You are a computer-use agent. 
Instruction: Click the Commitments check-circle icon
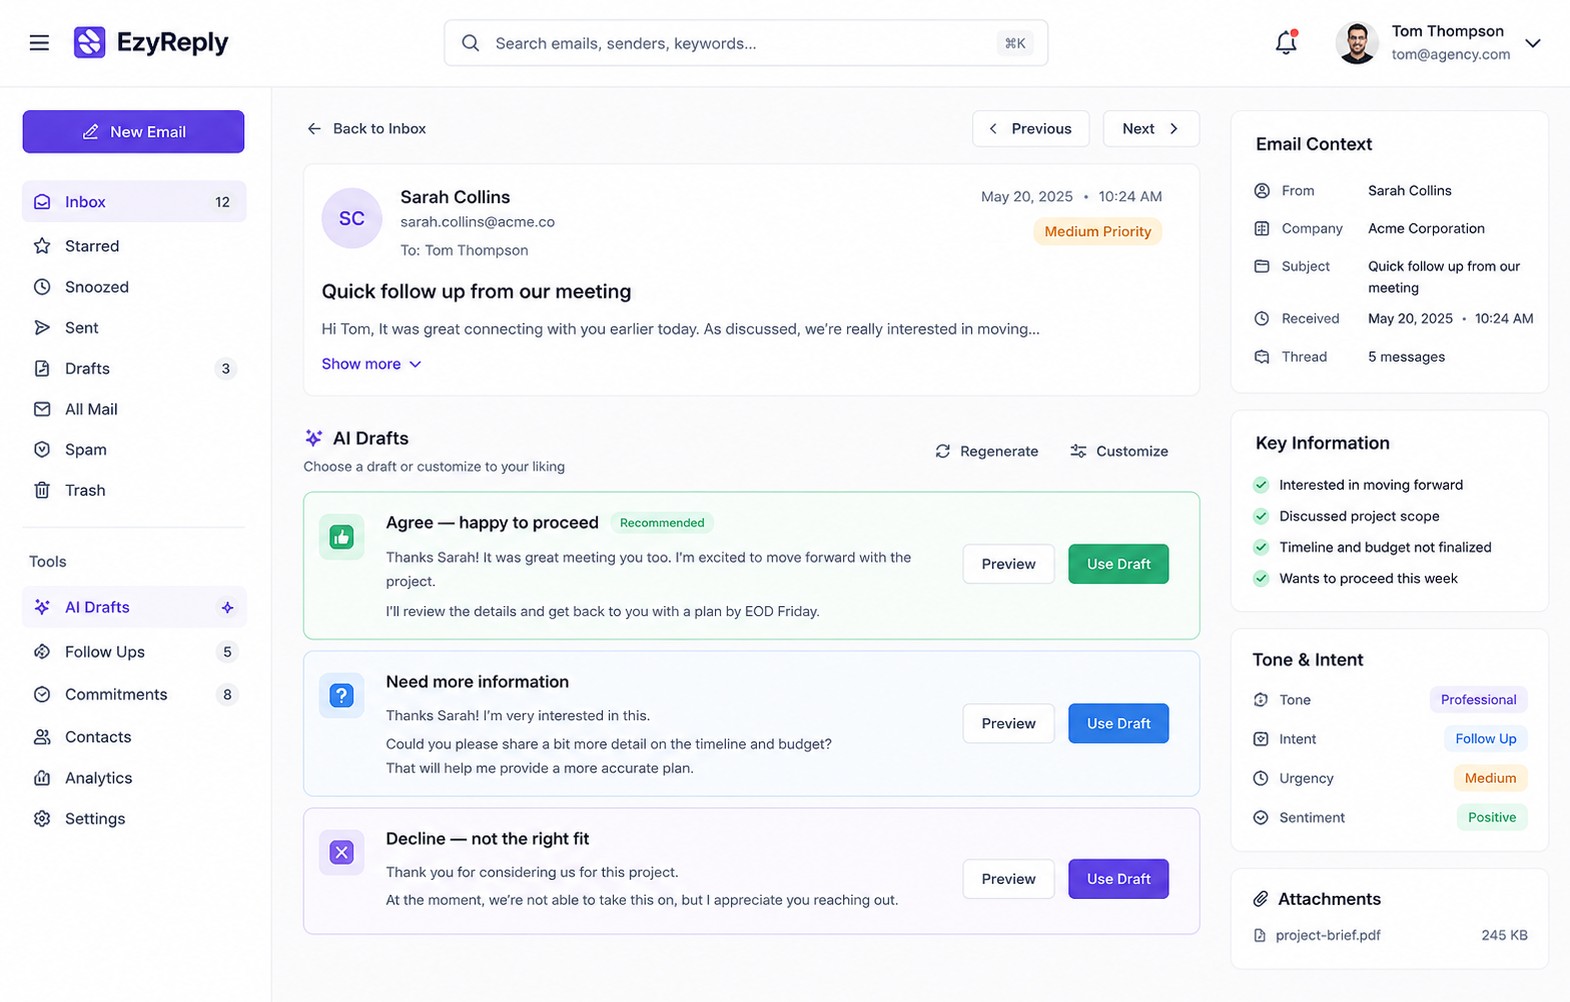[x=42, y=694]
